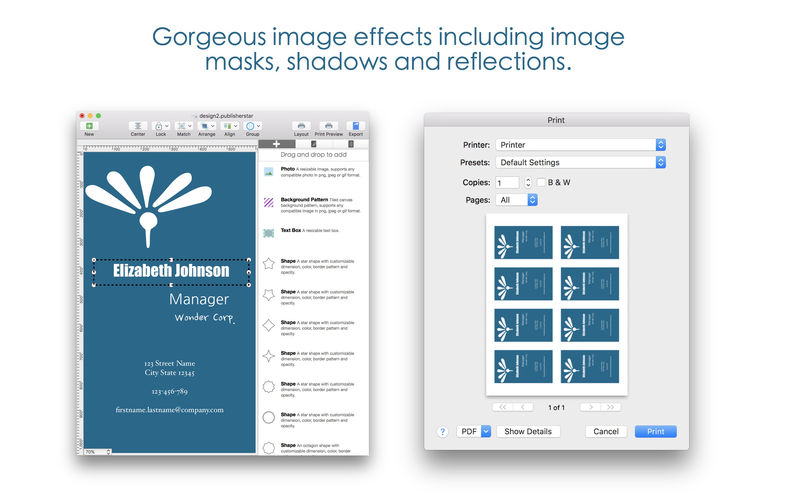Pick the rounded star shape icon
Viewport: 800px width, 500px height.
[268, 294]
